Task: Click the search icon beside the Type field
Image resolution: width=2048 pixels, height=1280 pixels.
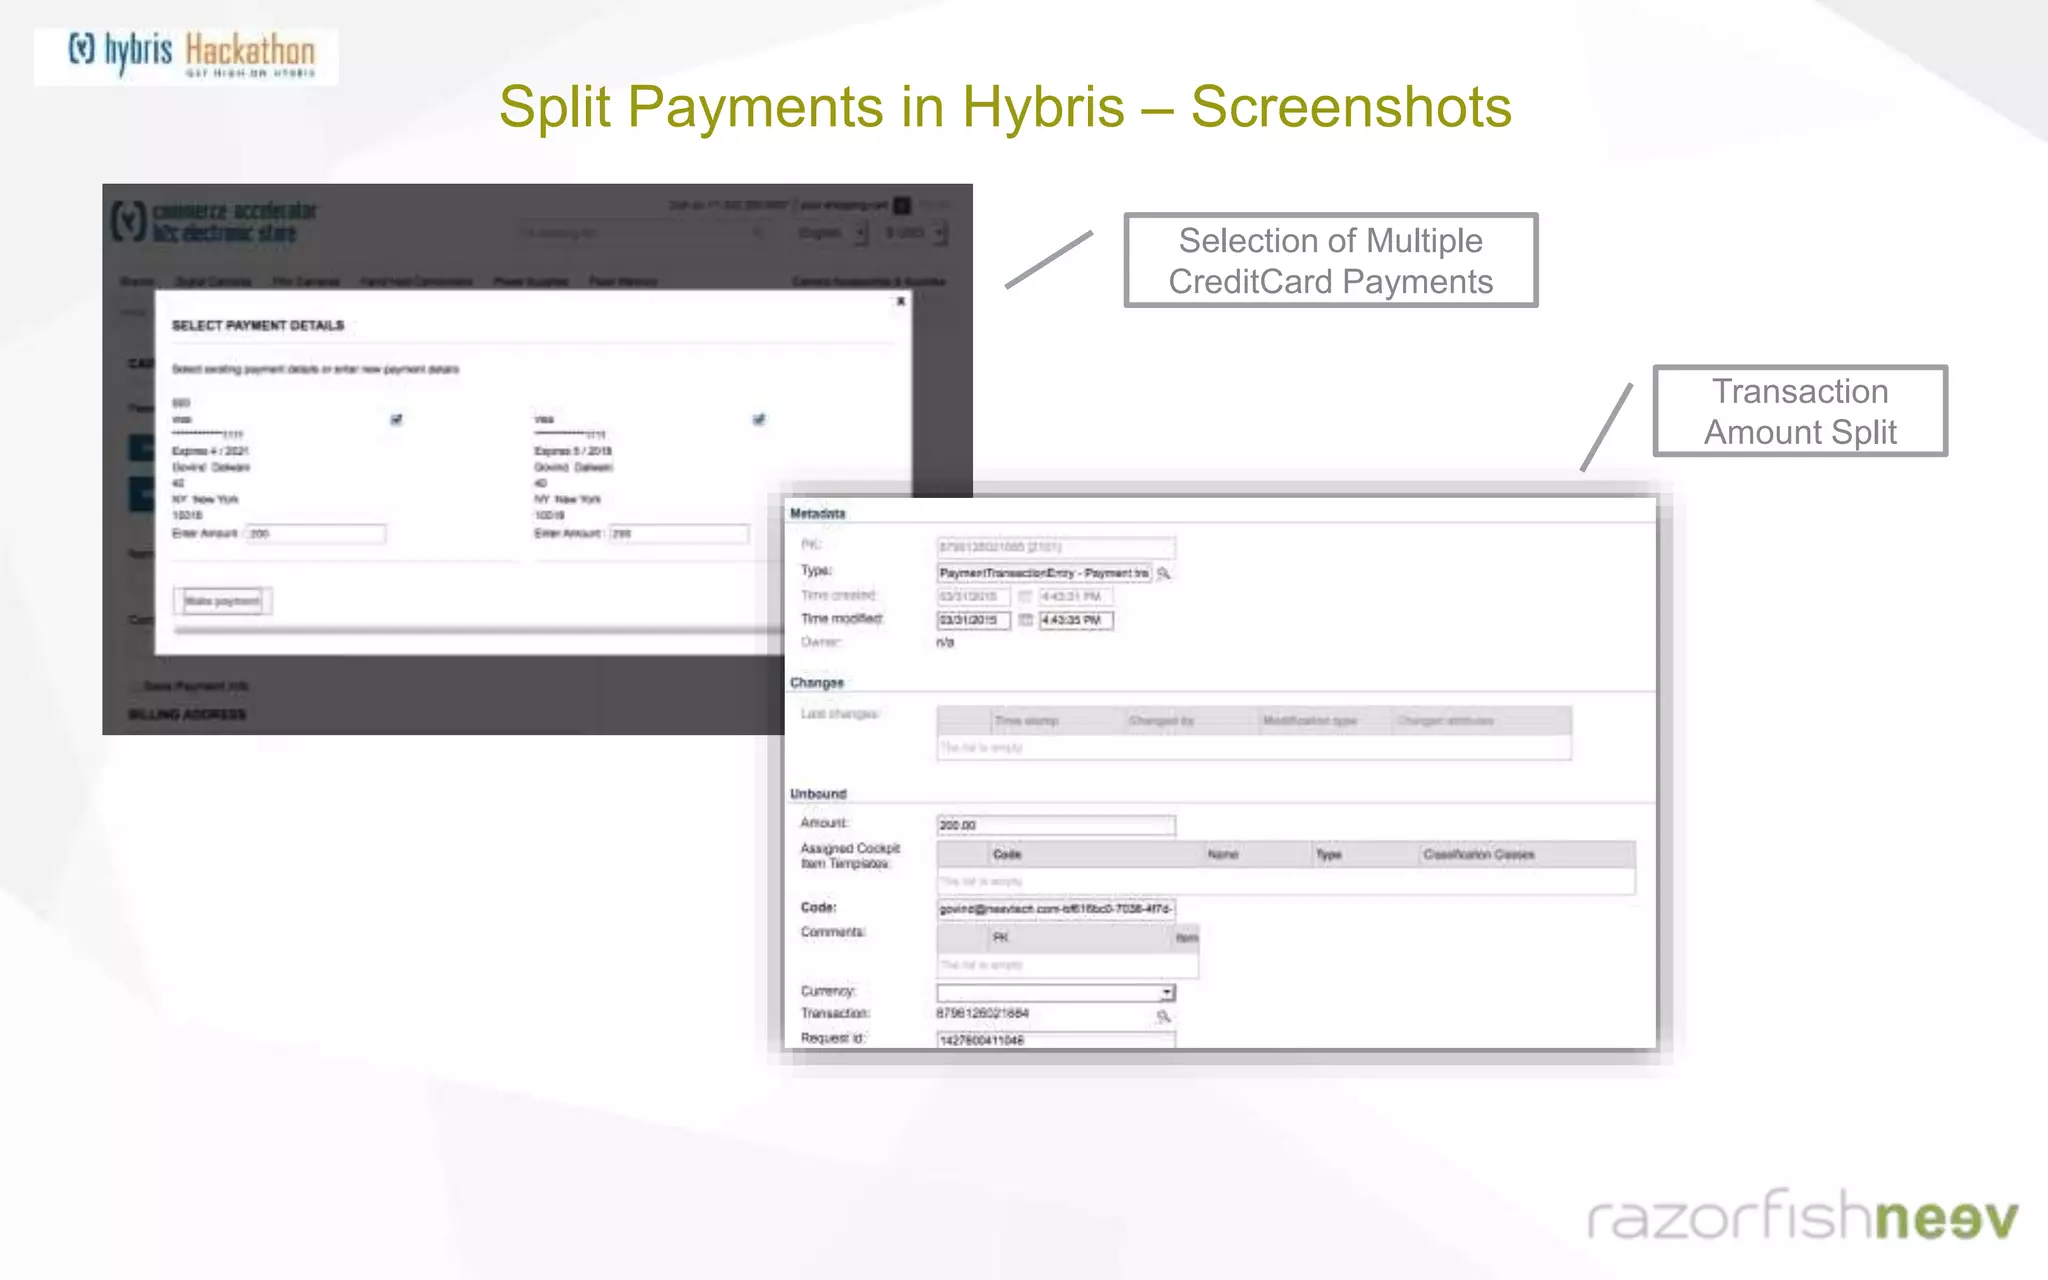Action: 1164,574
